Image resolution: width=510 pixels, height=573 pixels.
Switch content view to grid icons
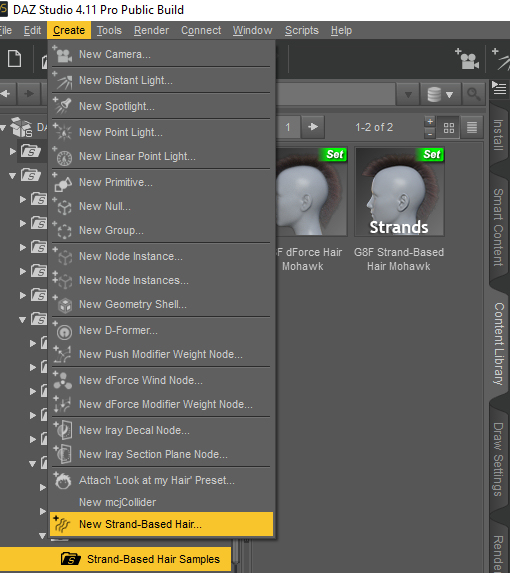coord(449,128)
